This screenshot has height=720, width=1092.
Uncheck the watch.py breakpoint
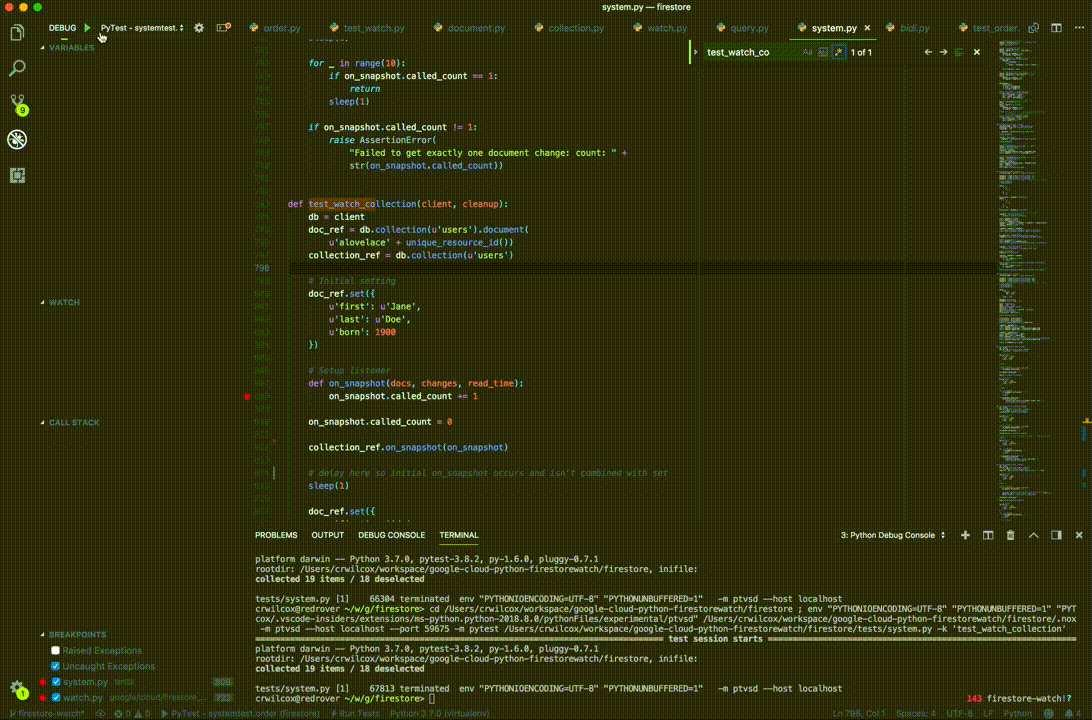(x=56, y=697)
